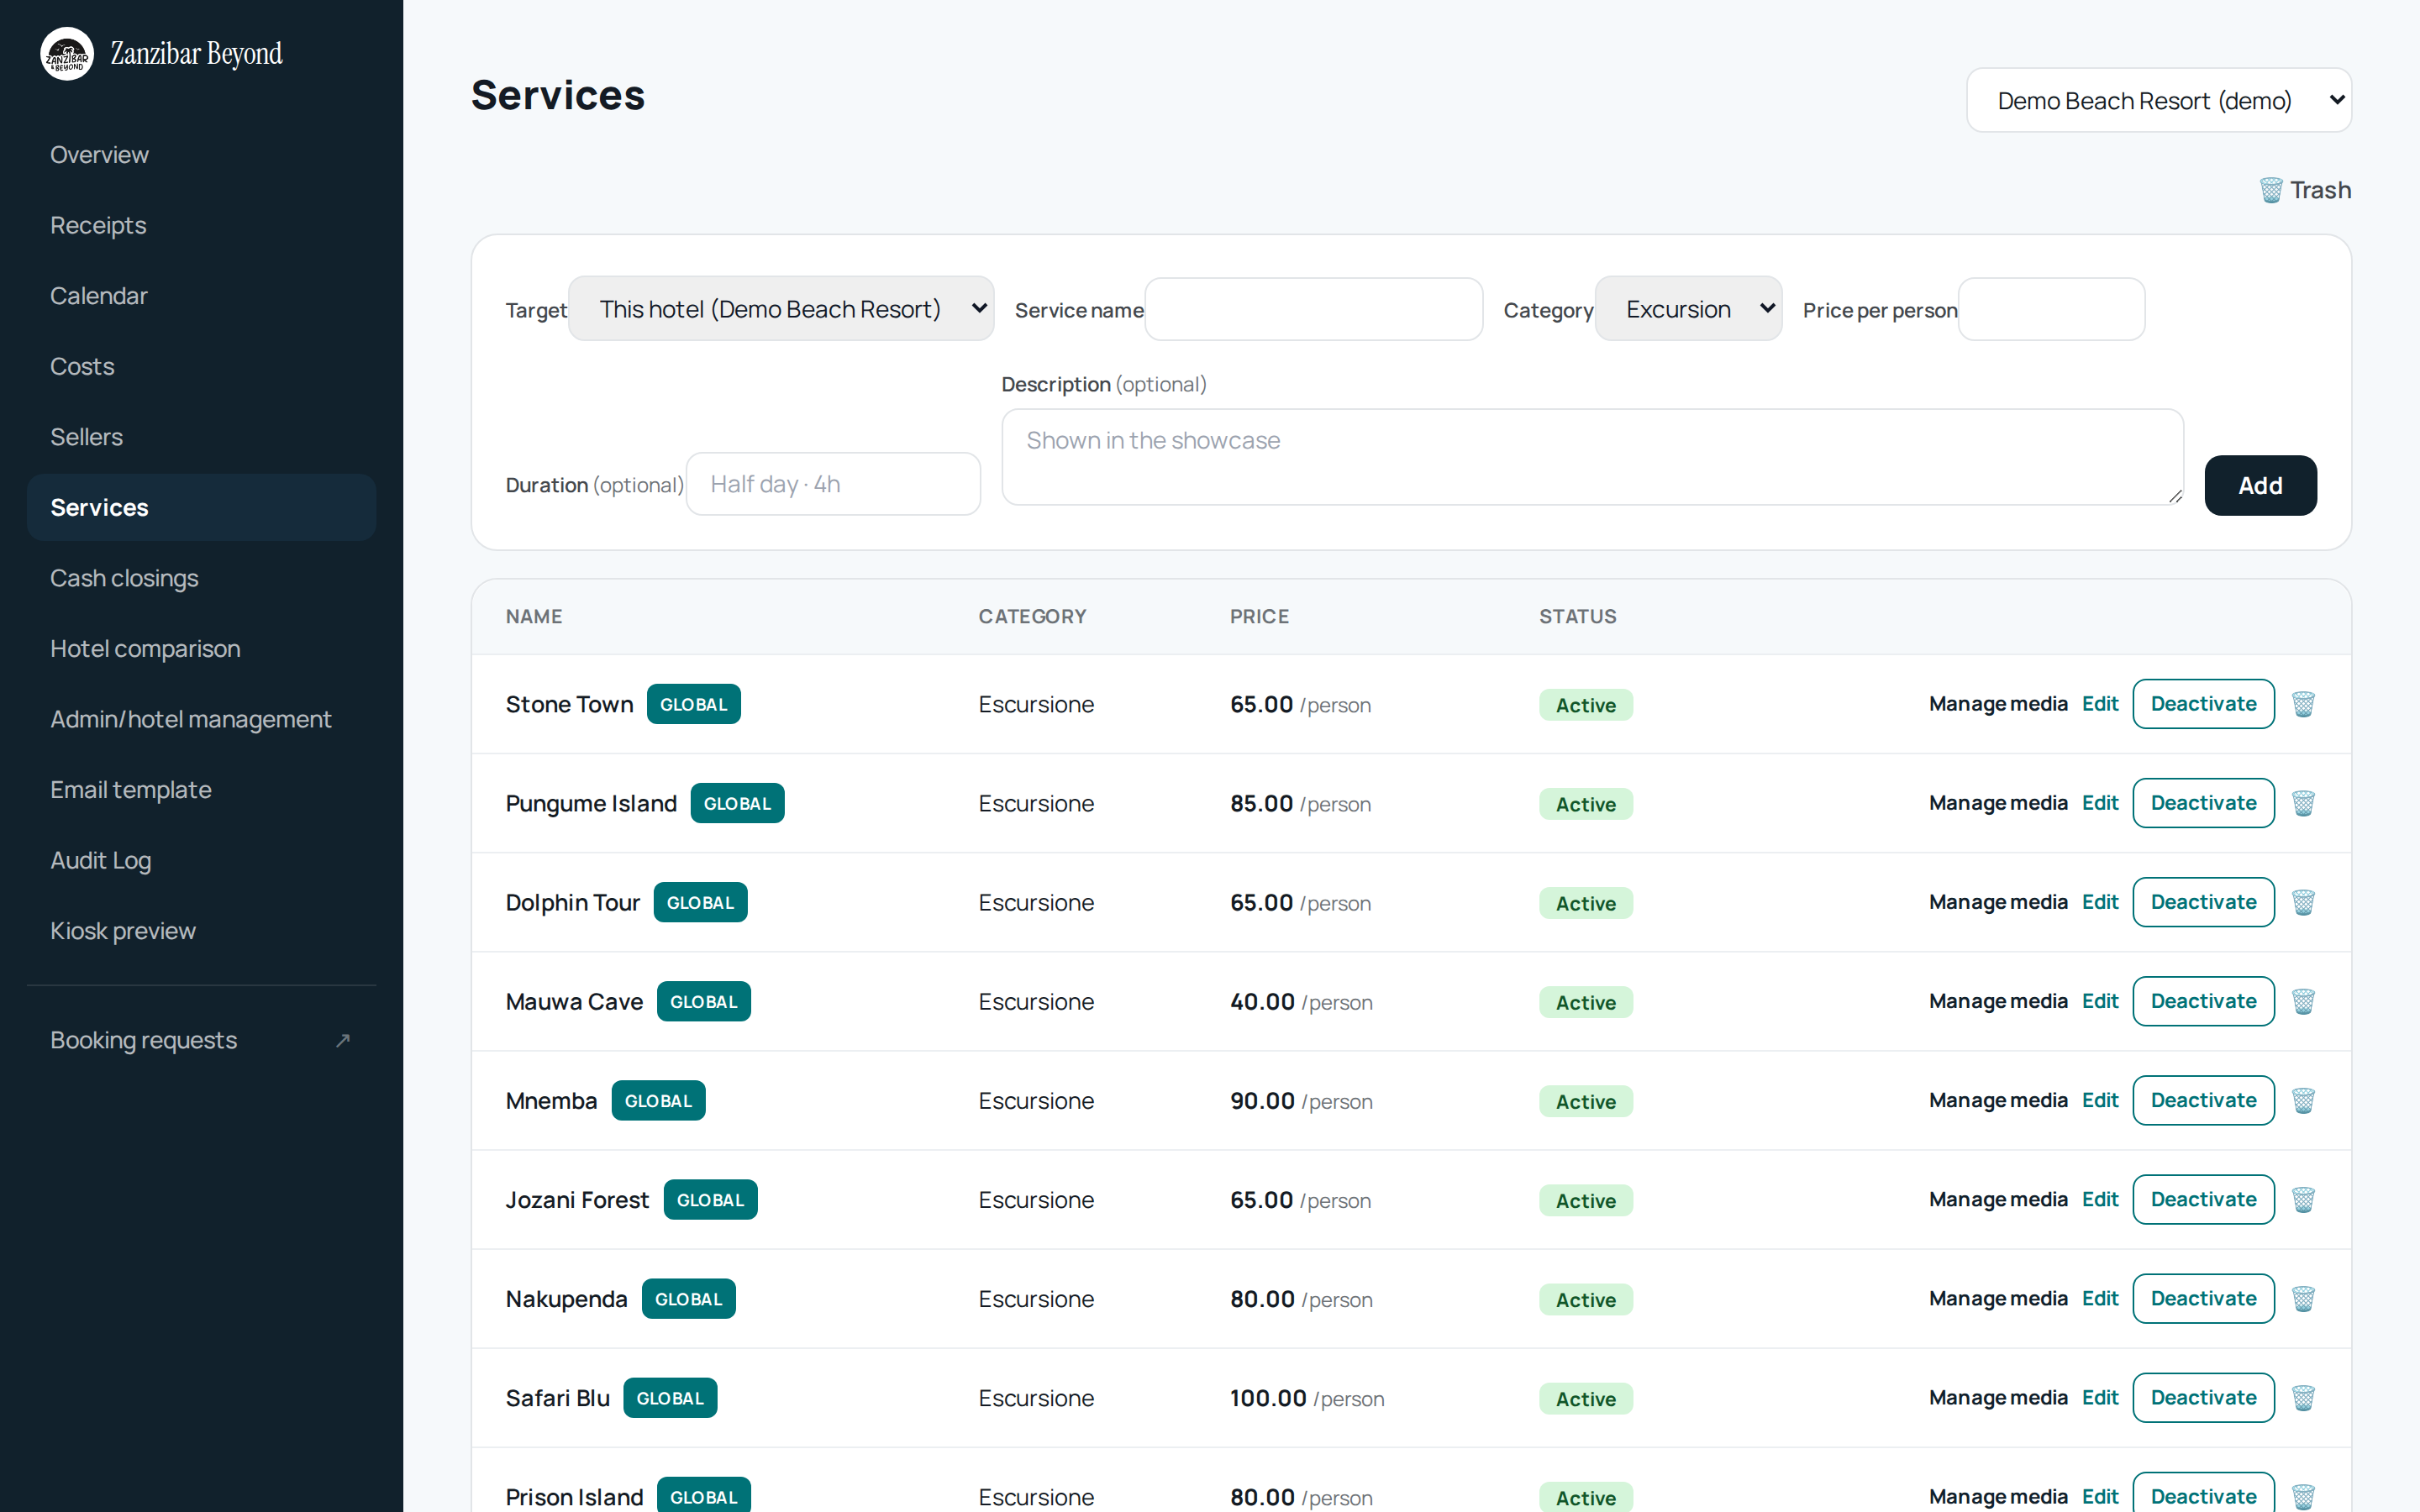Open the Demo Beach Resort hotel selector
Viewport: 2420px width, 1512px height.
pos(2159,100)
